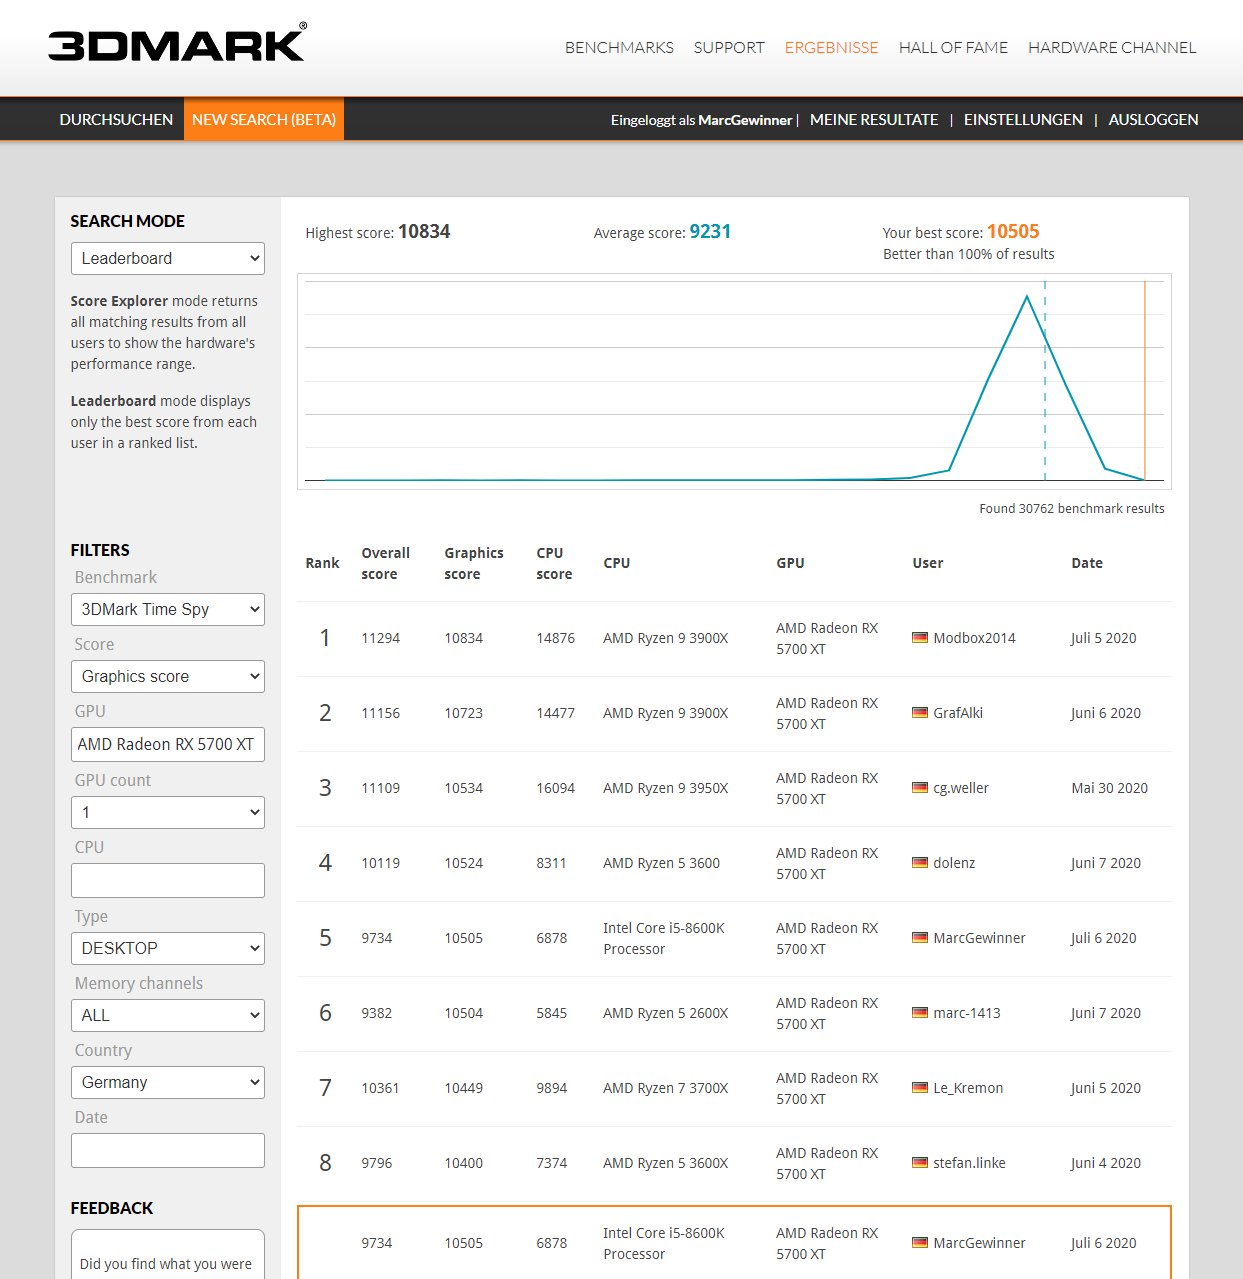Expand the Score type Graphics score dropdown
This screenshot has height=1279, width=1243.
(x=168, y=676)
